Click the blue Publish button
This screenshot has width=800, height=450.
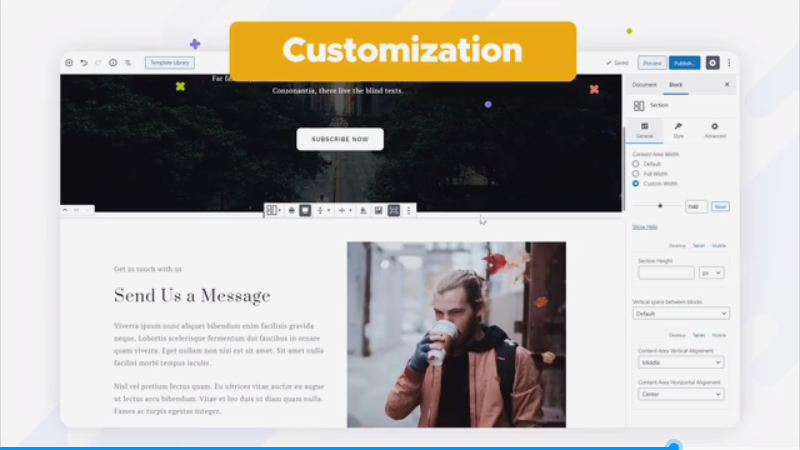click(684, 63)
